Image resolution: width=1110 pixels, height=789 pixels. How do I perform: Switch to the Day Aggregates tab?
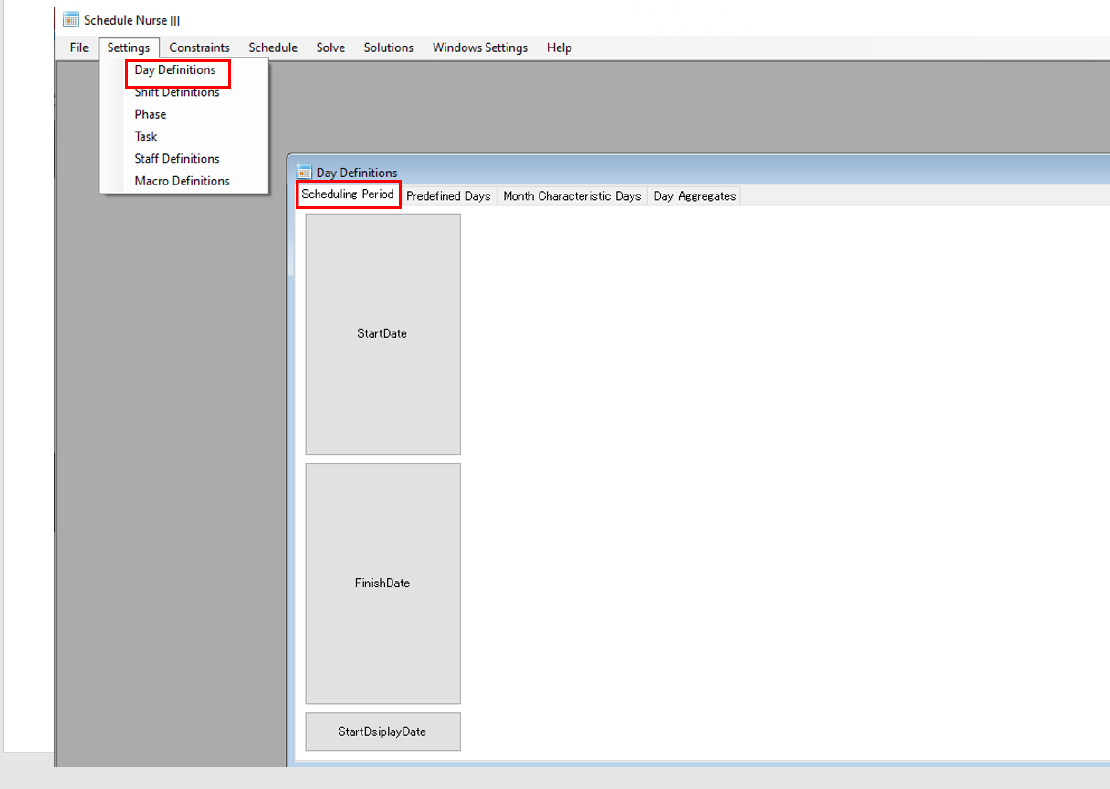click(x=694, y=196)
